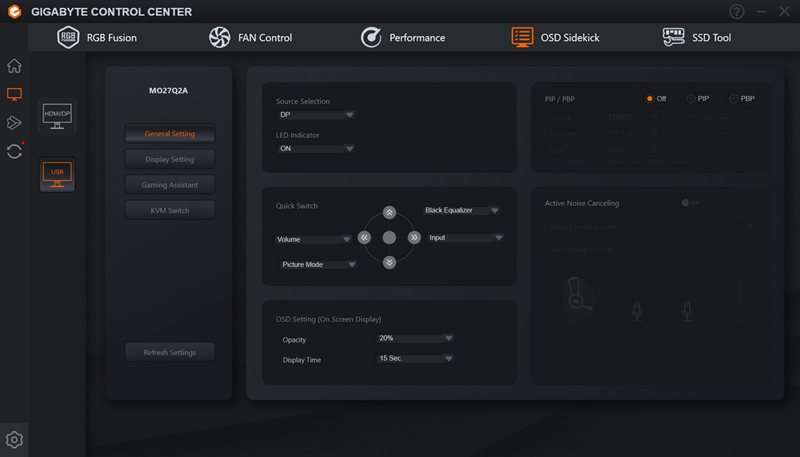Select the USB monitor connection icon
This screenshot has width=800, height=457.
click(x=57, y=174)
